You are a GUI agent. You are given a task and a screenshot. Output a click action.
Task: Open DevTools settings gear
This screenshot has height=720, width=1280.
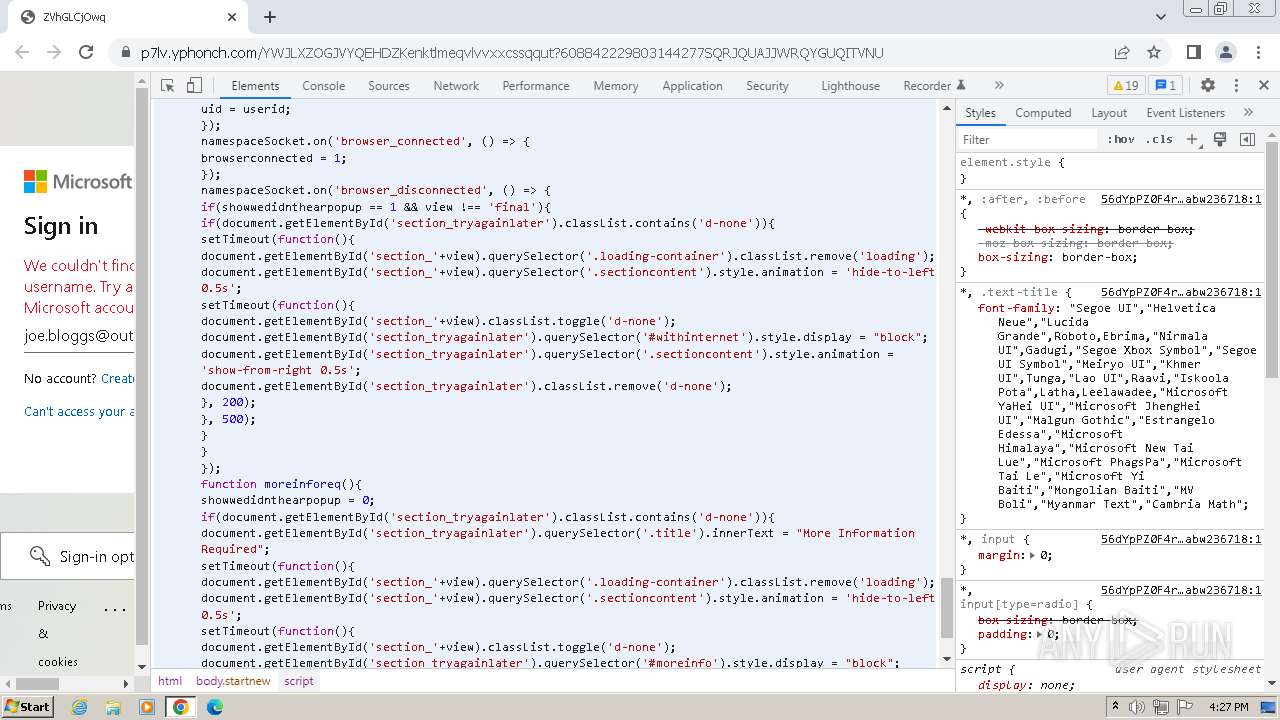click(x=1208, y=86)
